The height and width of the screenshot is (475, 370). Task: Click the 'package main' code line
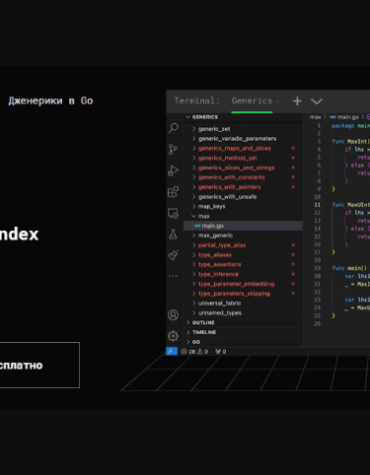351,126
